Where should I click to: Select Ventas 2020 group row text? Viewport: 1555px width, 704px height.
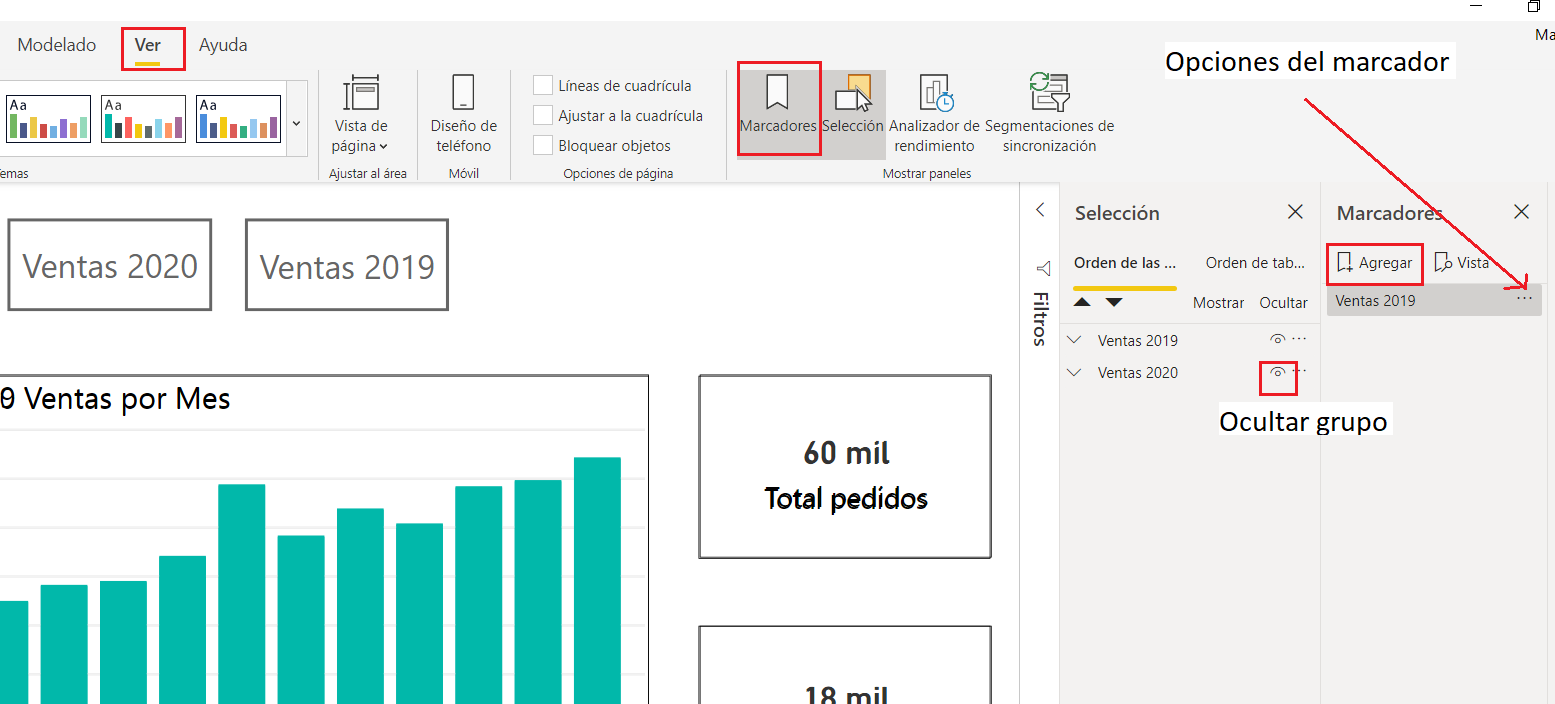[1138, 372]
